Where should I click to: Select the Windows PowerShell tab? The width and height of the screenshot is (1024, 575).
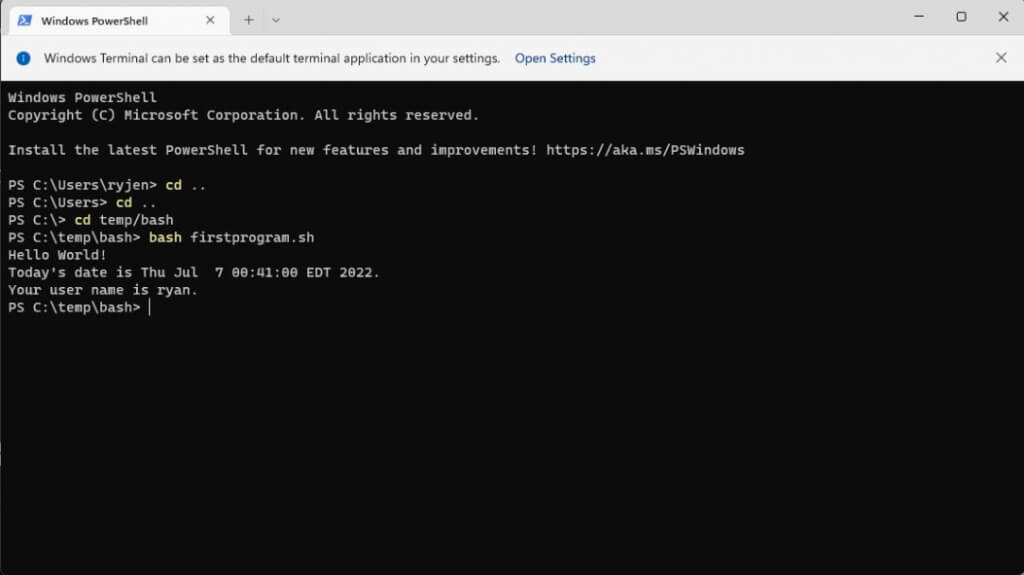point(119,20)
